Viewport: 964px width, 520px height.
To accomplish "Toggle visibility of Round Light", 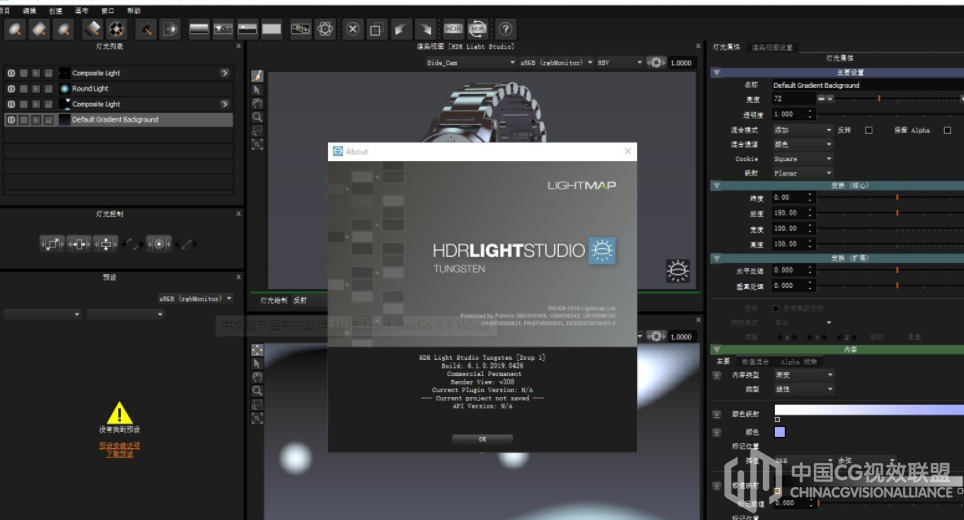I will (11, 89).
